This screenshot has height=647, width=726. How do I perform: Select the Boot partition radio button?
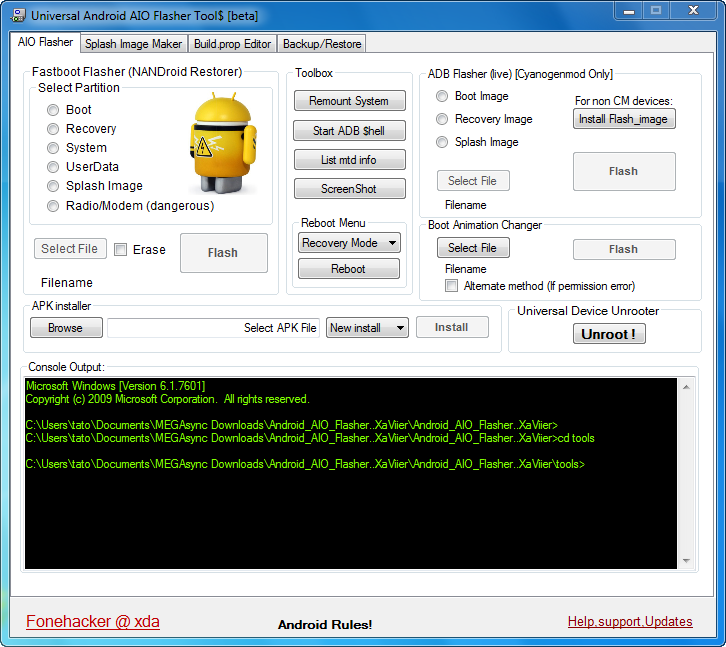click(53, 110)
